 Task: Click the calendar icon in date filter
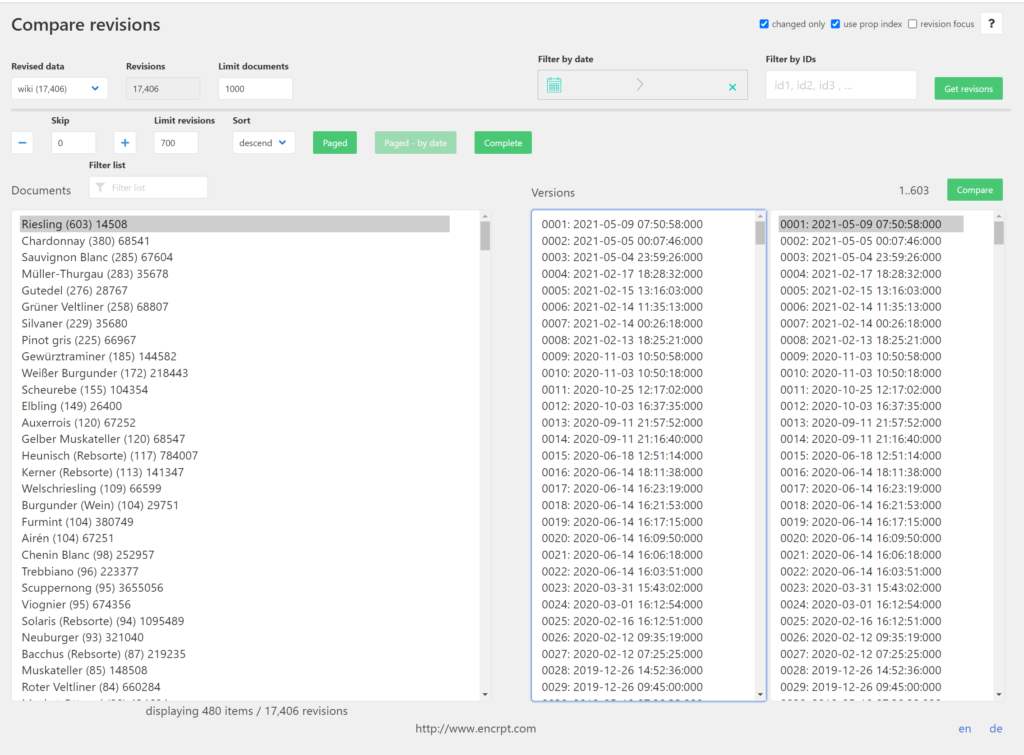553,86
